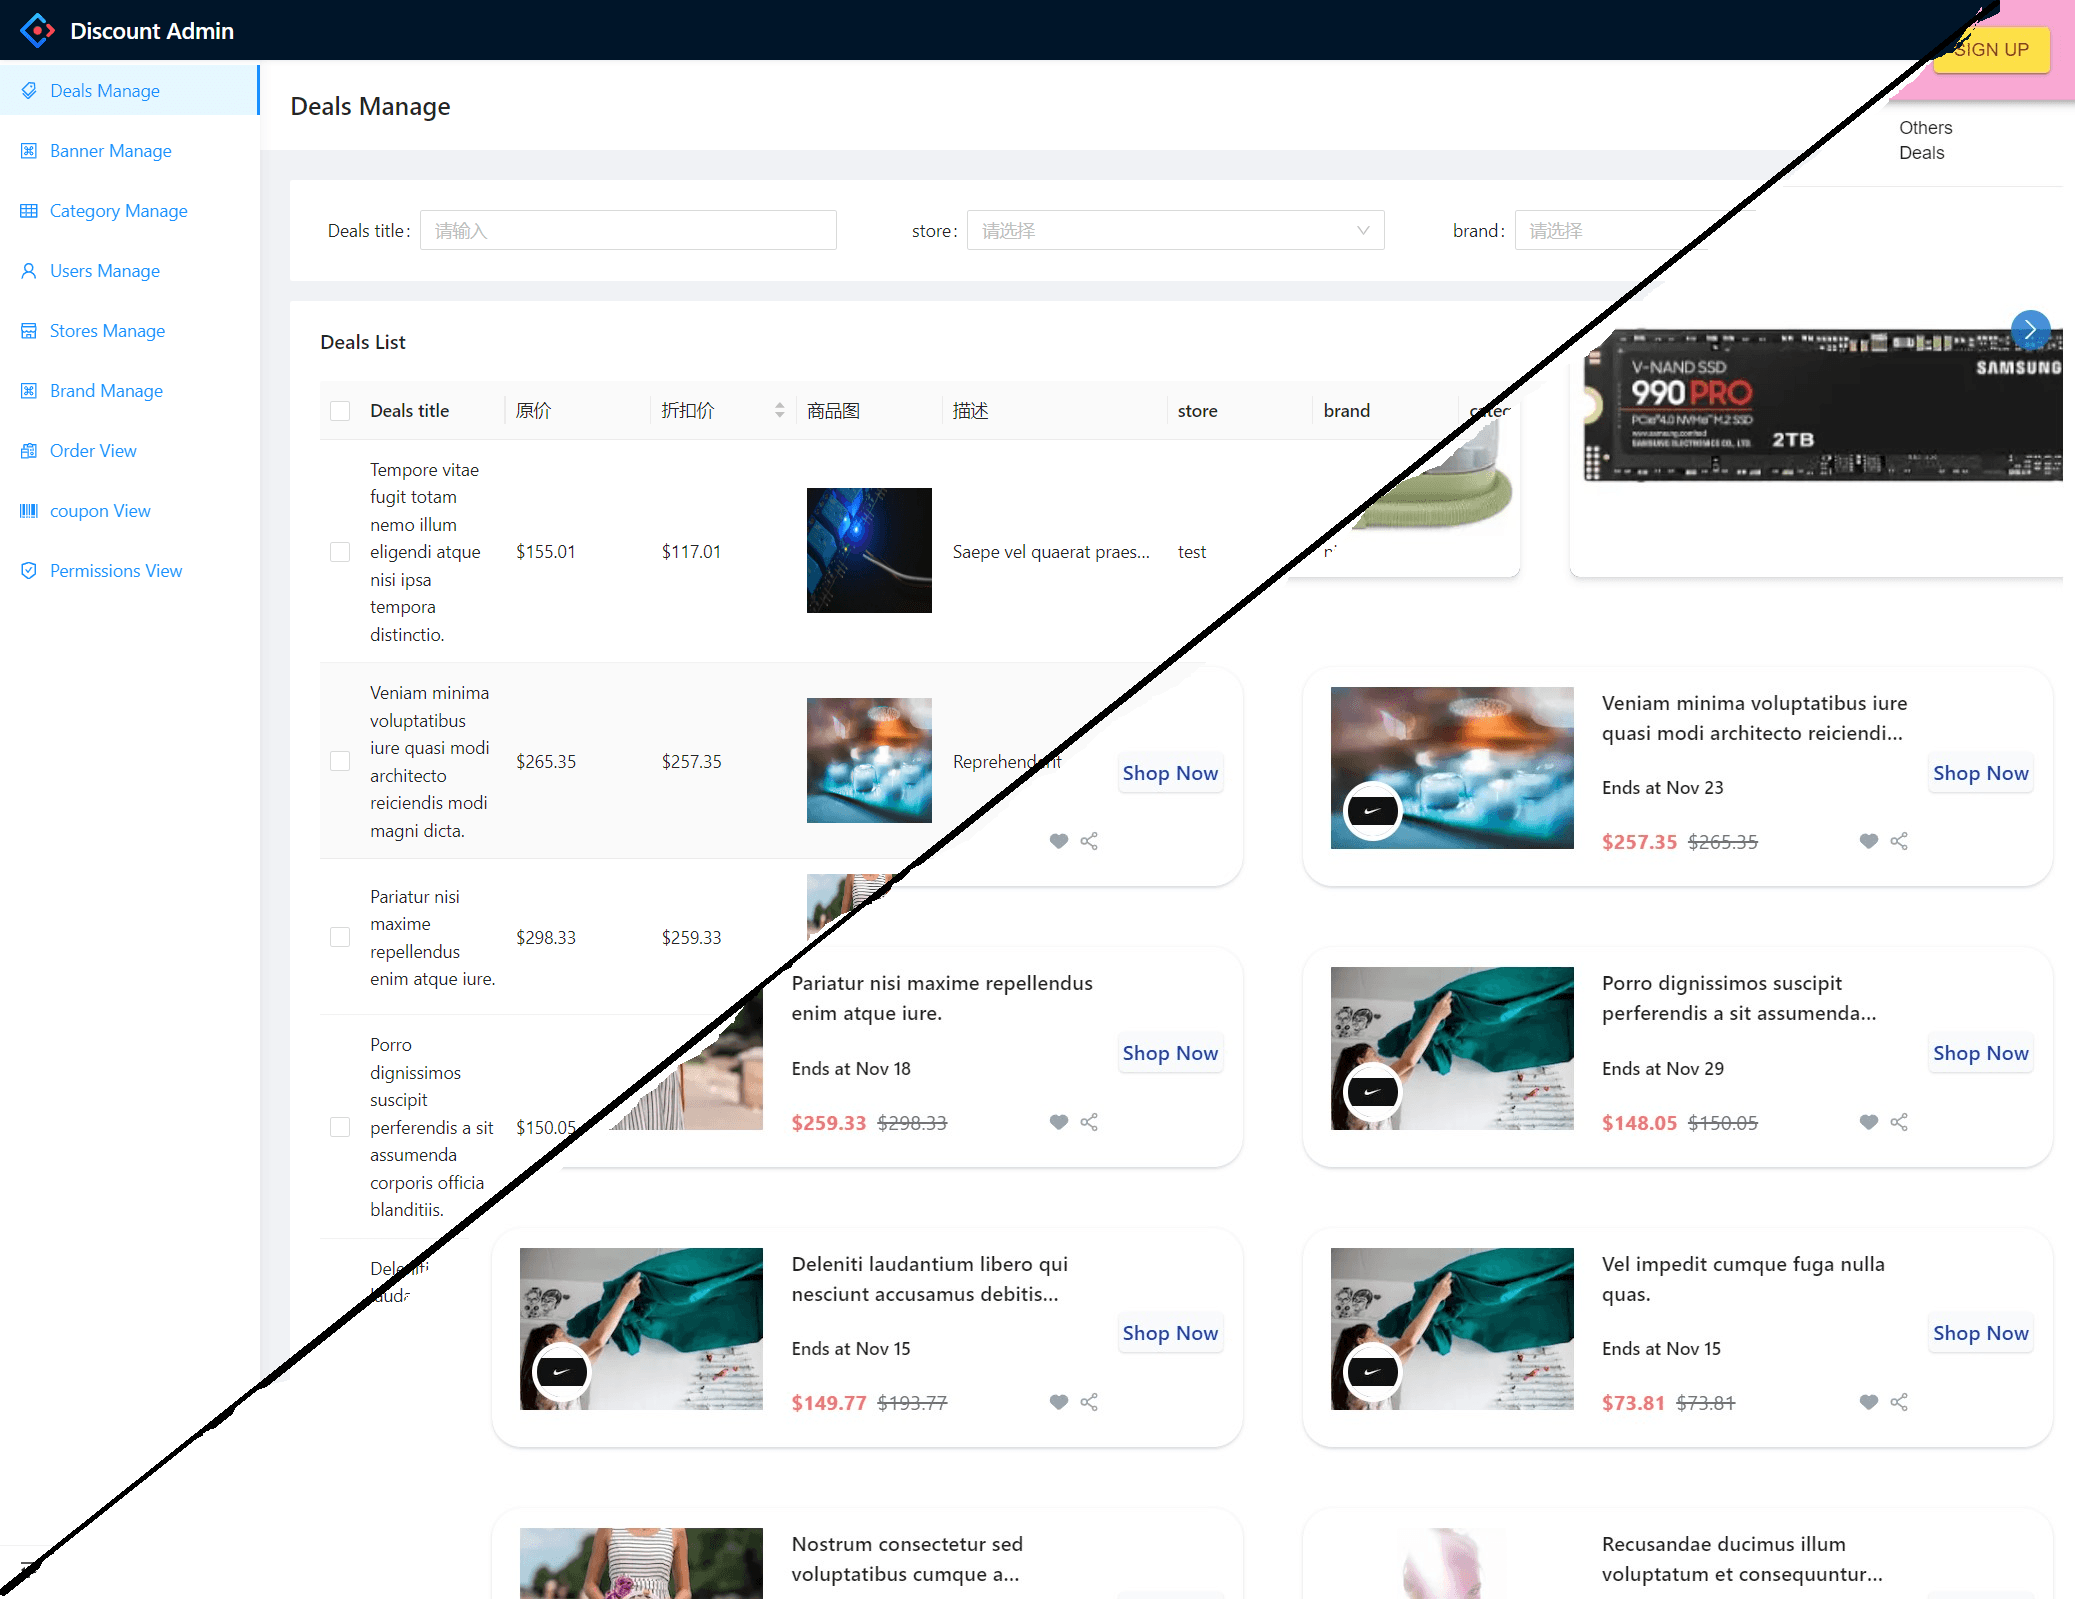Toggle the select-all checkbox in table header
The image size is (2075, 1600).
pyautogui.click(x=340, y=411)
